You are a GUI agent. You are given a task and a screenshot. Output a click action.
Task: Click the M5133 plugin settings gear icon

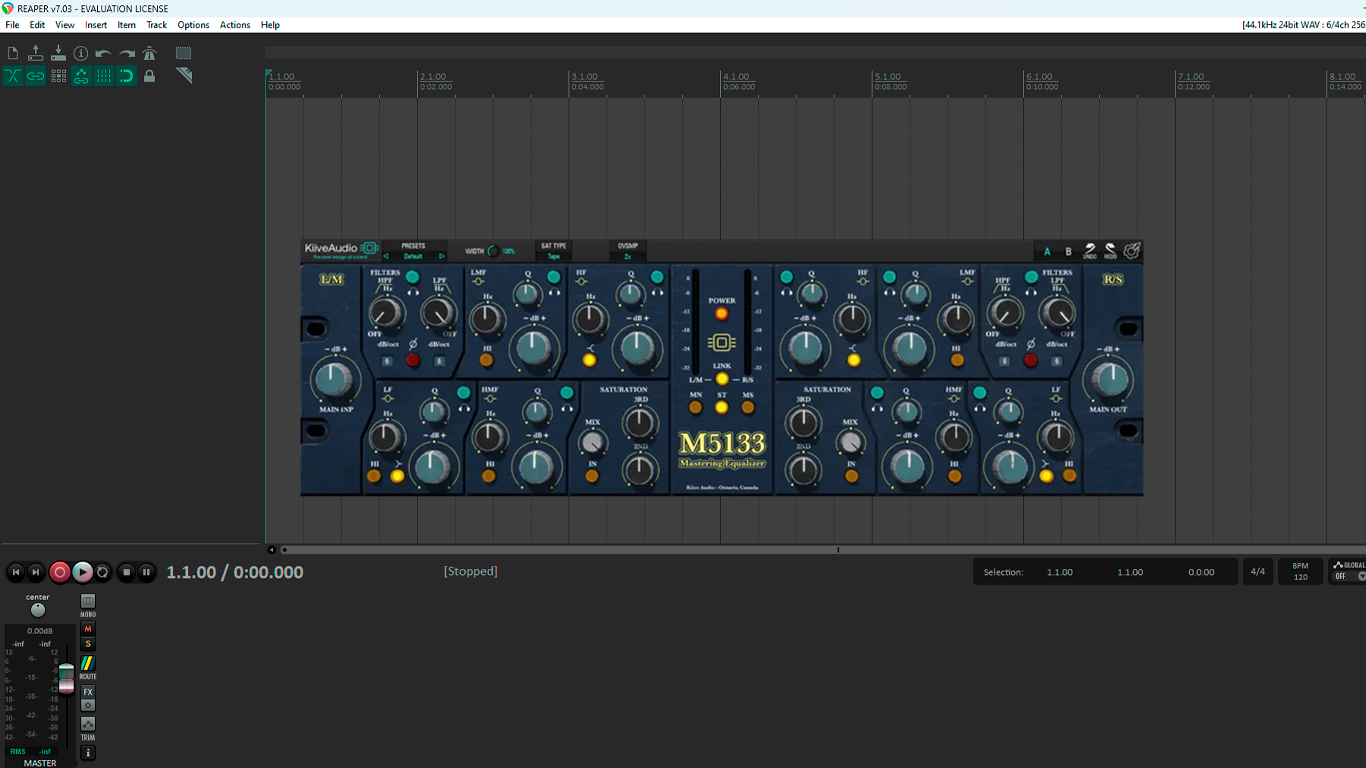[1132, 251]
